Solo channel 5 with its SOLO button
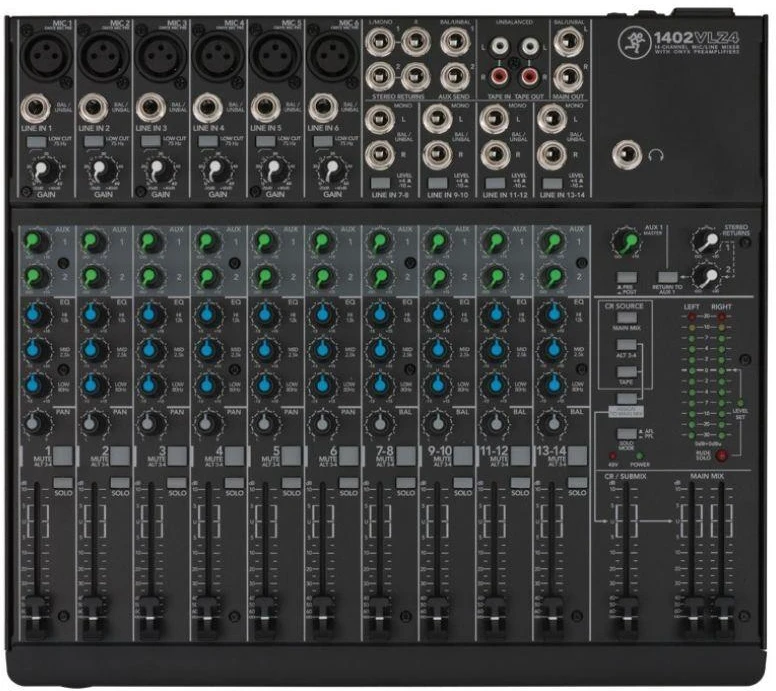776x691 pixels. point(291,483)
